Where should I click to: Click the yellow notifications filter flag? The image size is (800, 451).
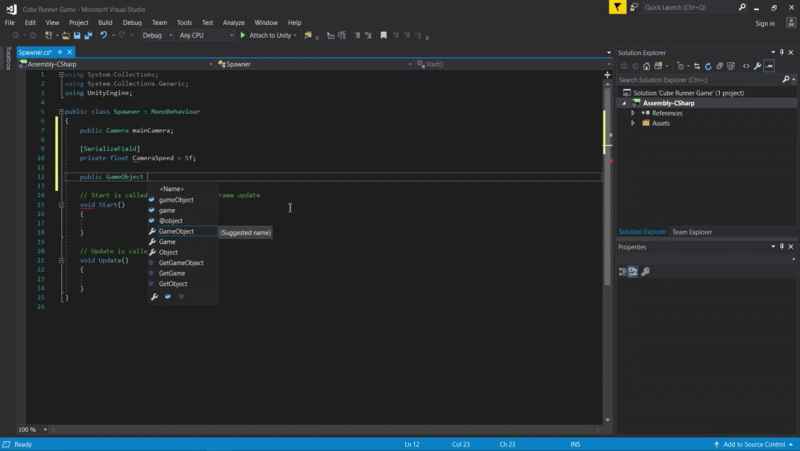pyautogui.click(x=617, y=7)
